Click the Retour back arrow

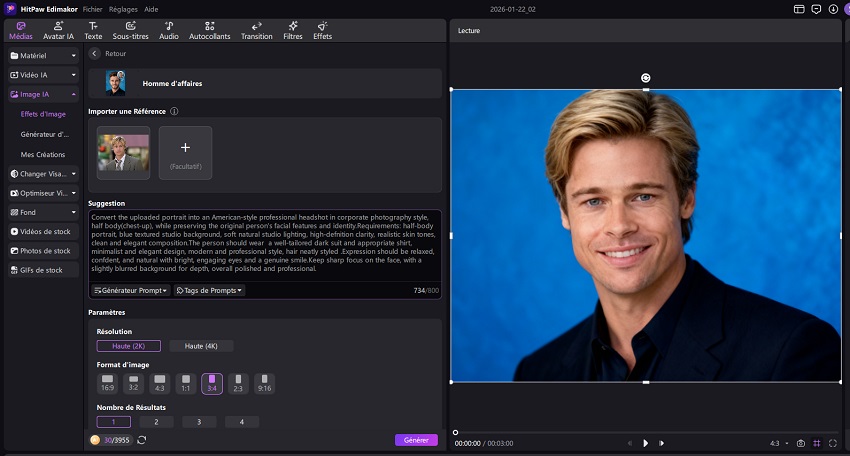coord(95,53)
